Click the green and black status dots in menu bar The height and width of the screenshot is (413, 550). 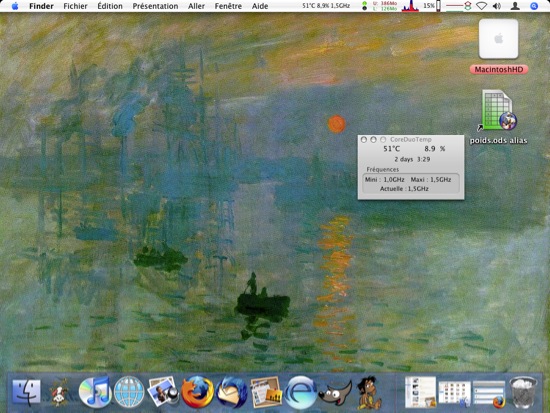pyautogui.click(x=364, y=6)
